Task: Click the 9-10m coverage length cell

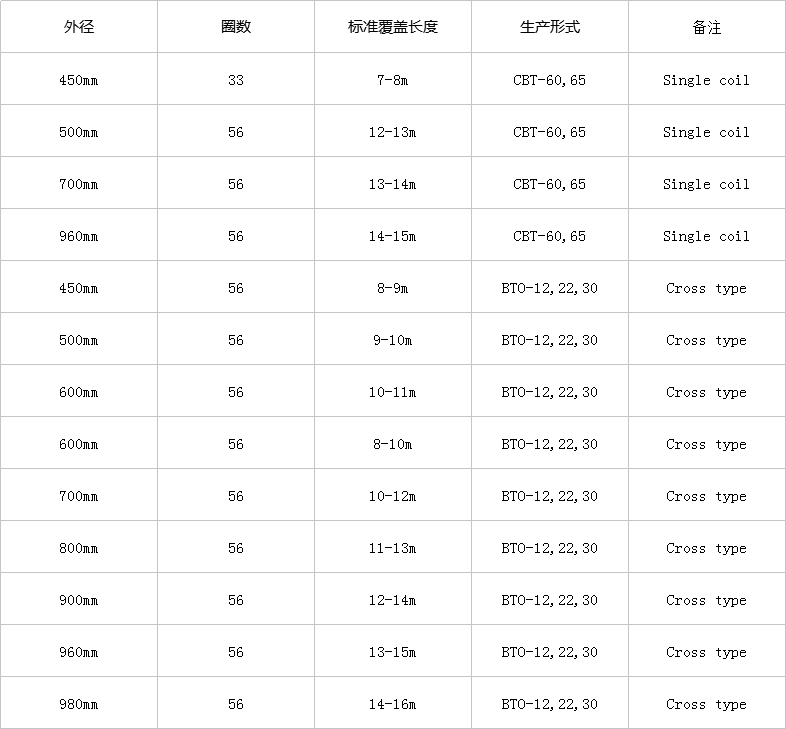Action: tap(392, 340)
